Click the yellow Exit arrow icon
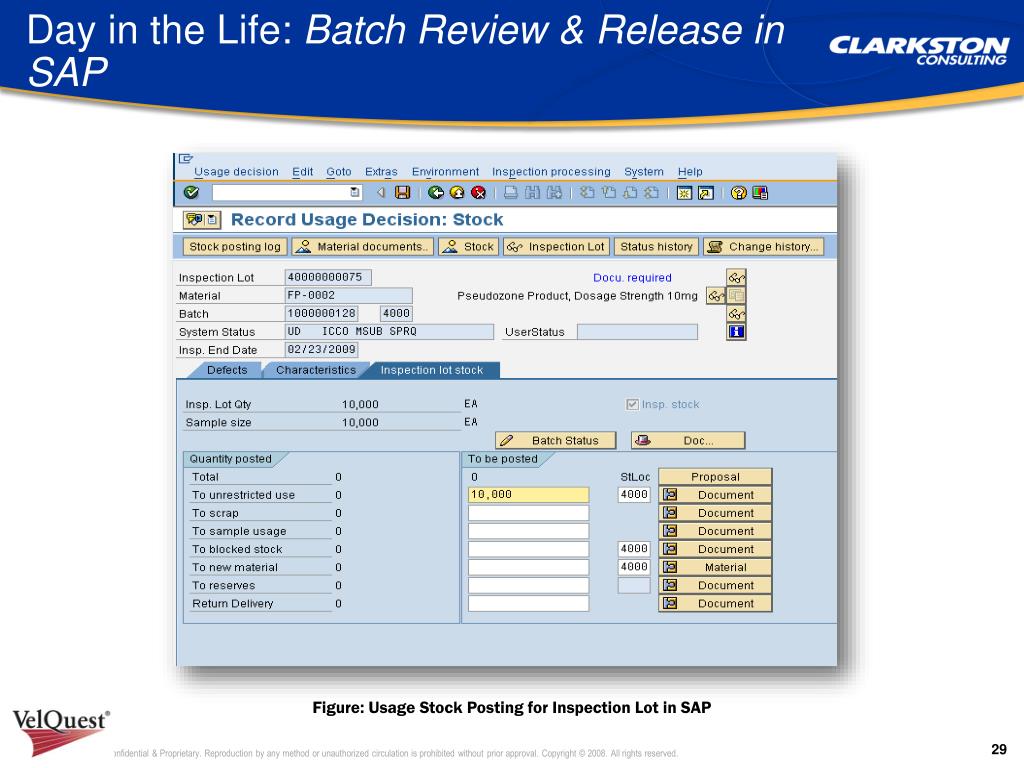Screen dimensions: 1024x768 tap(457, 193)
